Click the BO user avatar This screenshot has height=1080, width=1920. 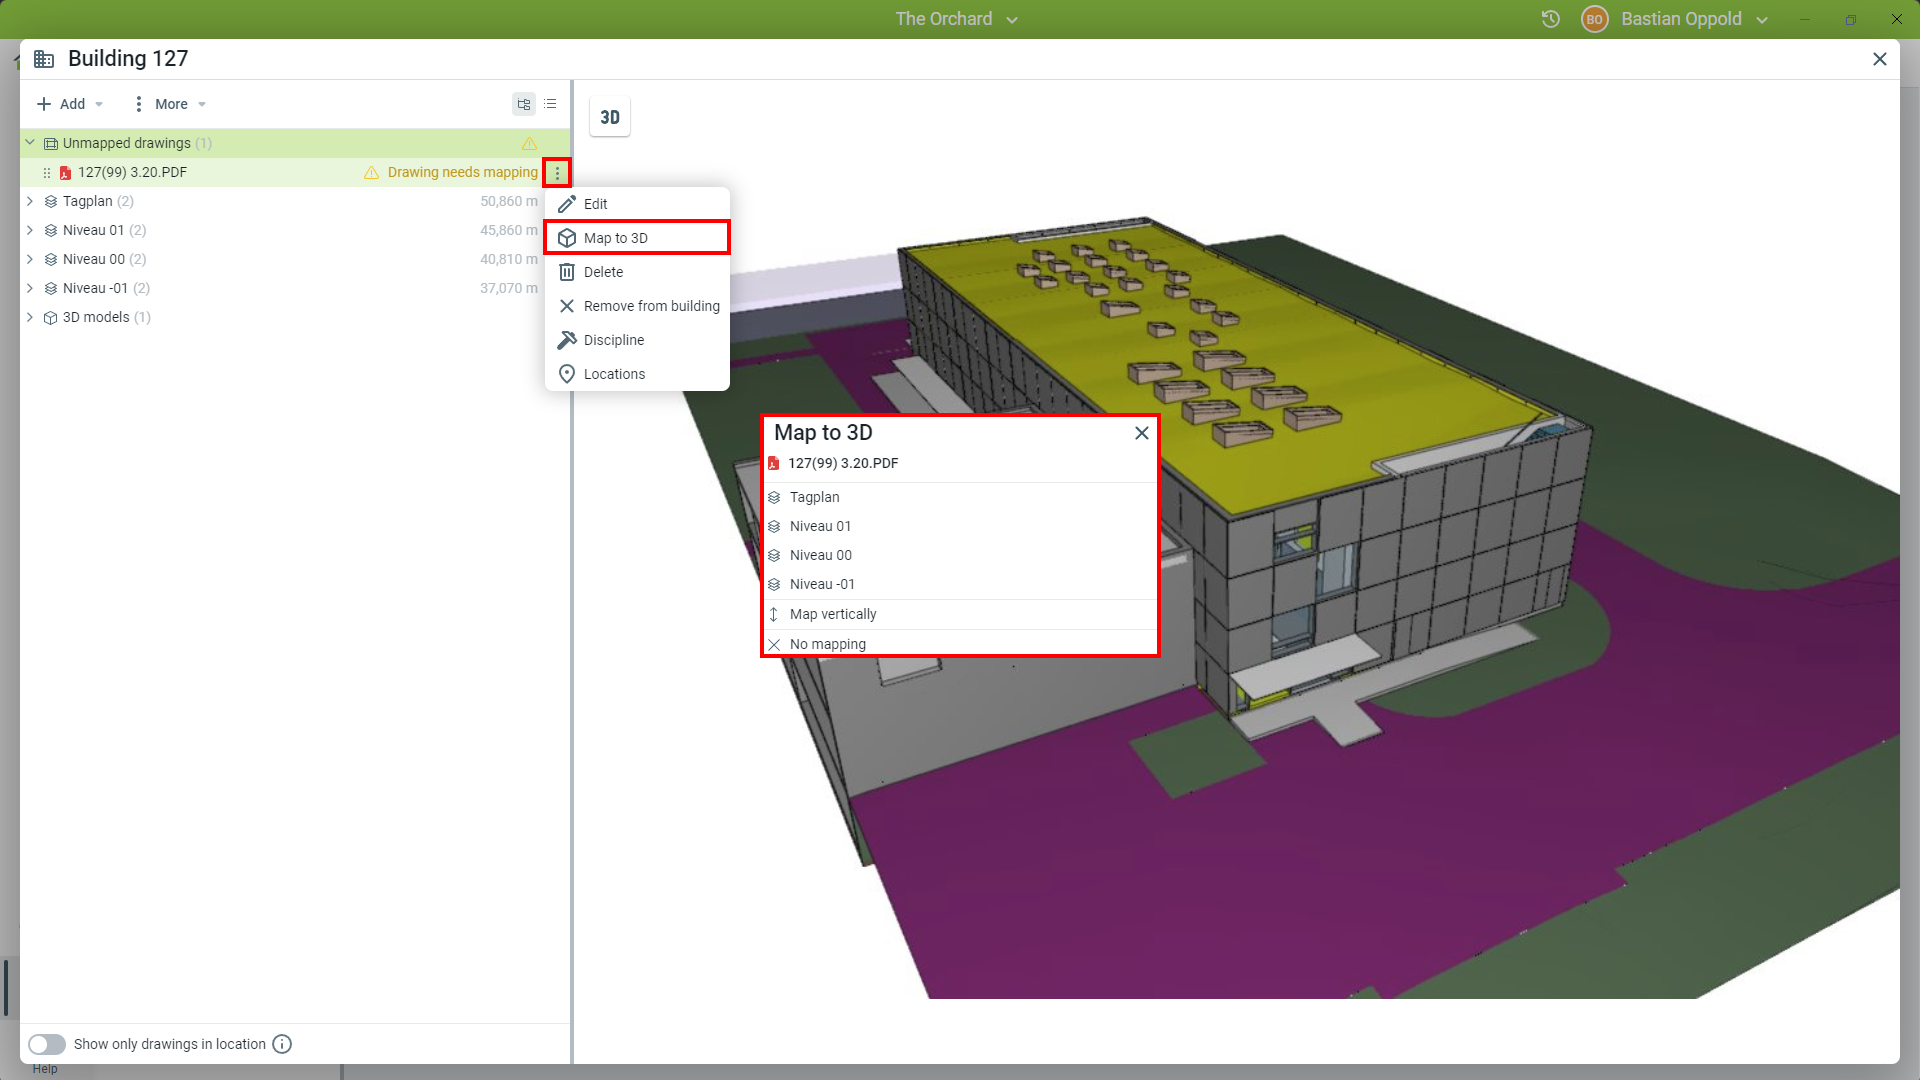[1594, 19]
